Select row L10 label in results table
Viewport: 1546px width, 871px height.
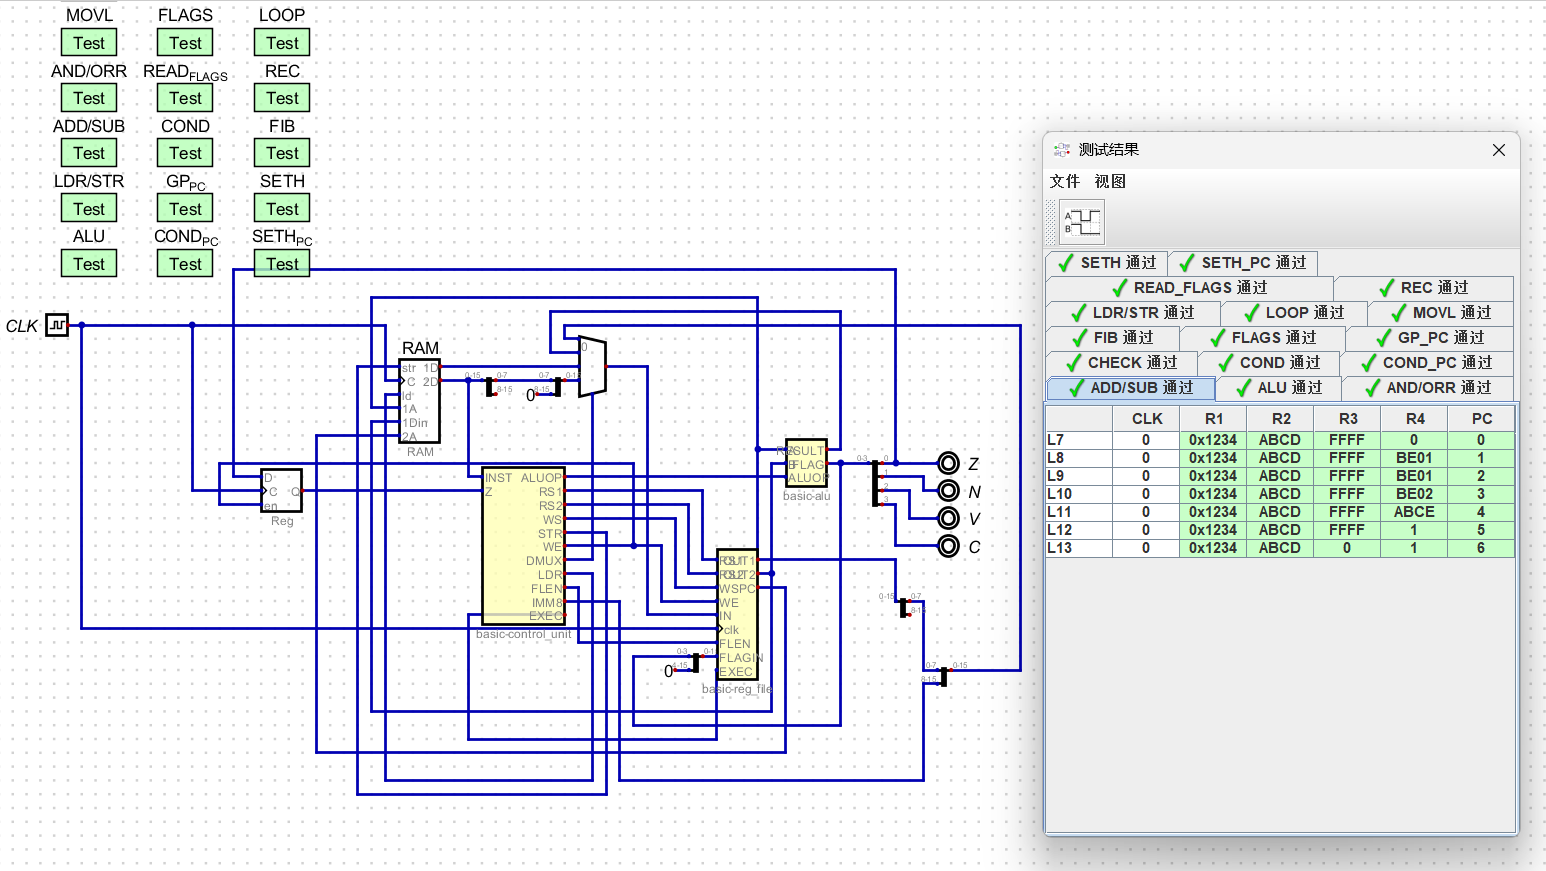(x=1078, y=494)
